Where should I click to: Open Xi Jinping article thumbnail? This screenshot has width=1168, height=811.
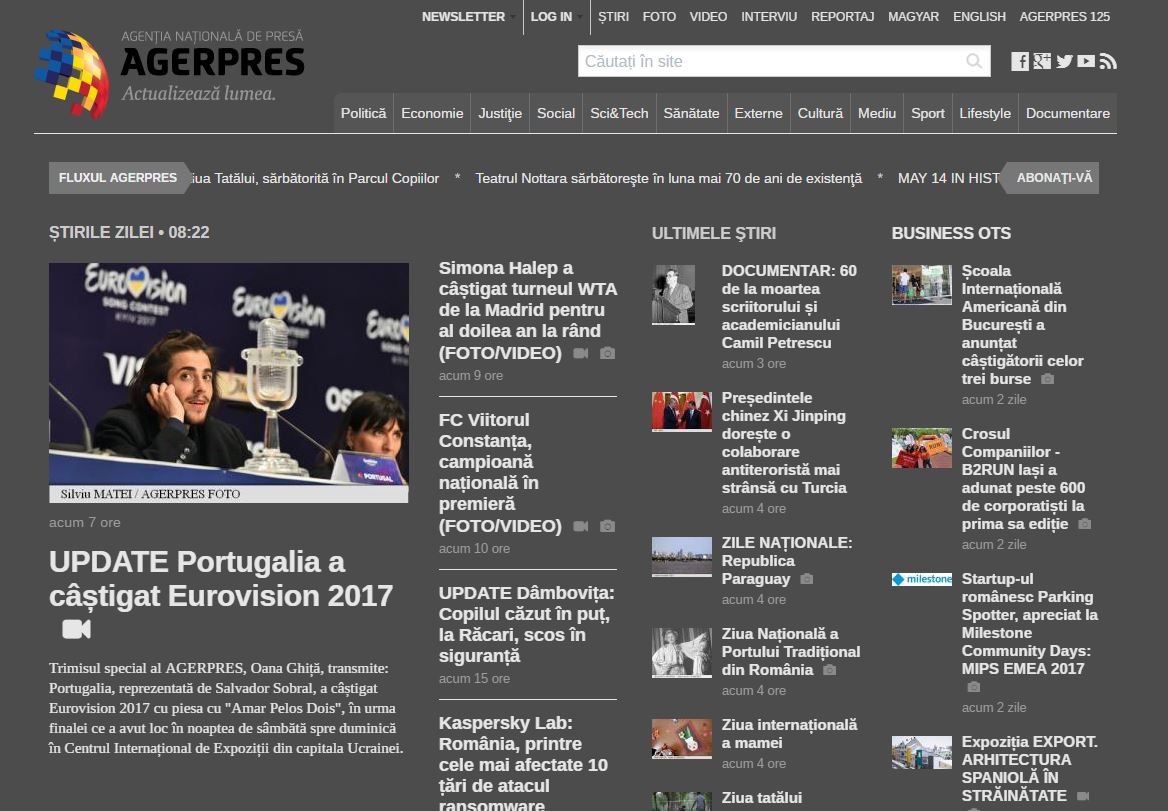coord(682,412)
